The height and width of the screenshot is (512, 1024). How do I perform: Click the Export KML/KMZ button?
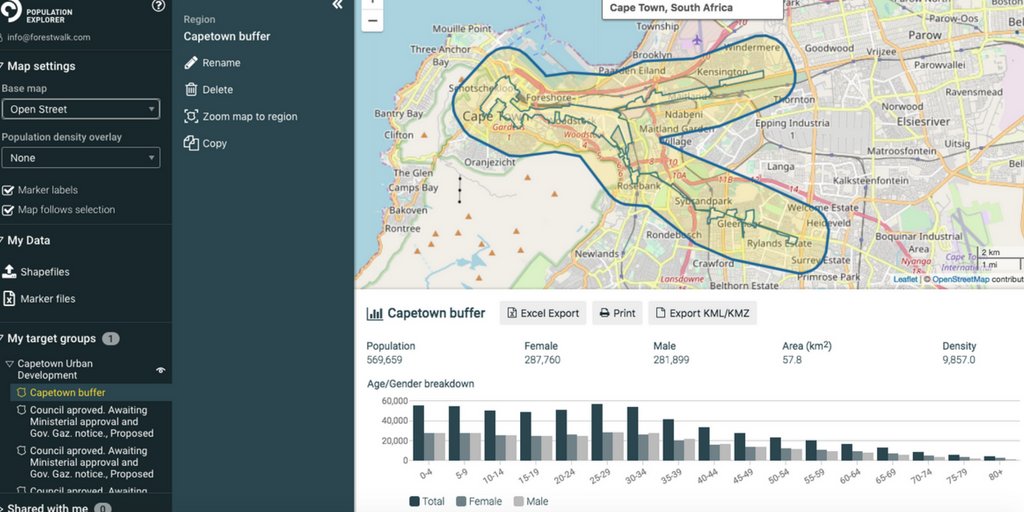(702, 313)
